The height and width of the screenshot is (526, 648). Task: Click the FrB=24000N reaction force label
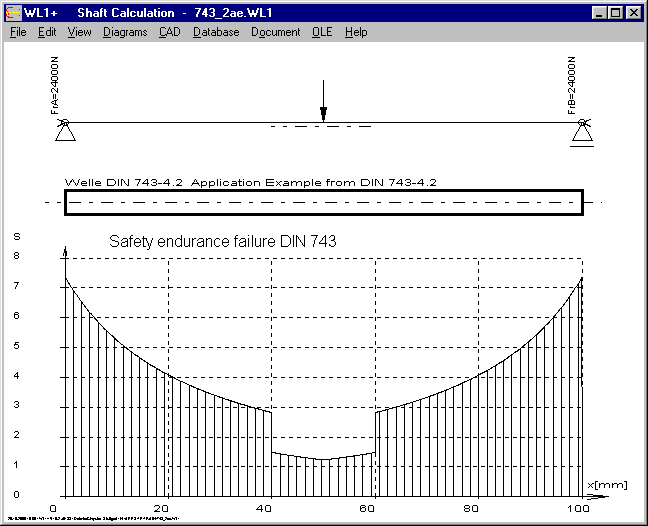[571, 90]
